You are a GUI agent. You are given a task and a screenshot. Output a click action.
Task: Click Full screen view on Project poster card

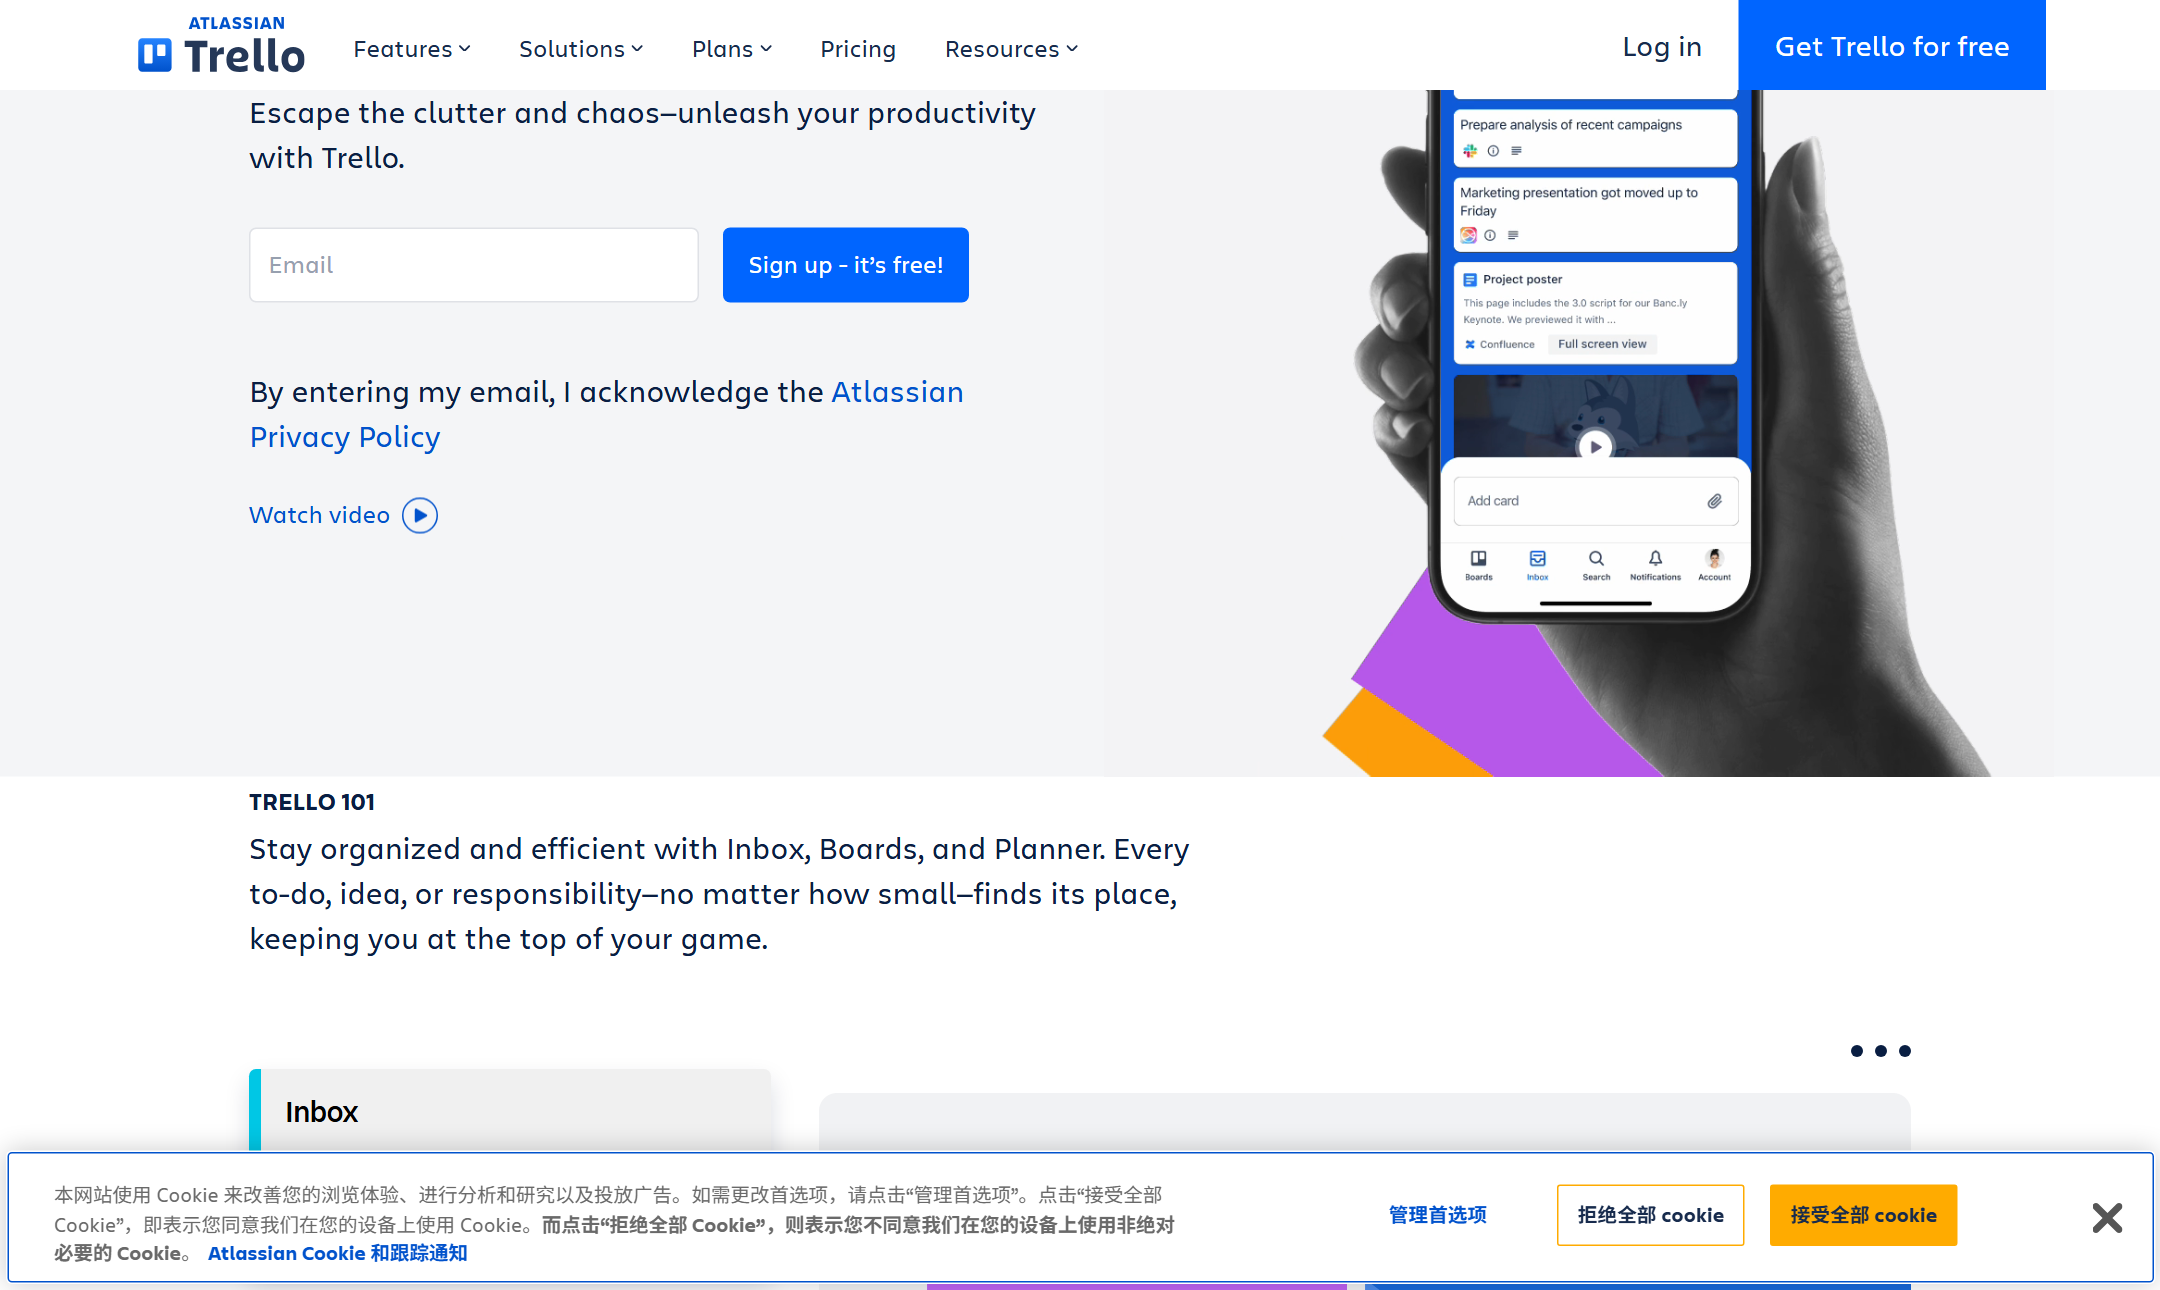(x=1602, y=344)
